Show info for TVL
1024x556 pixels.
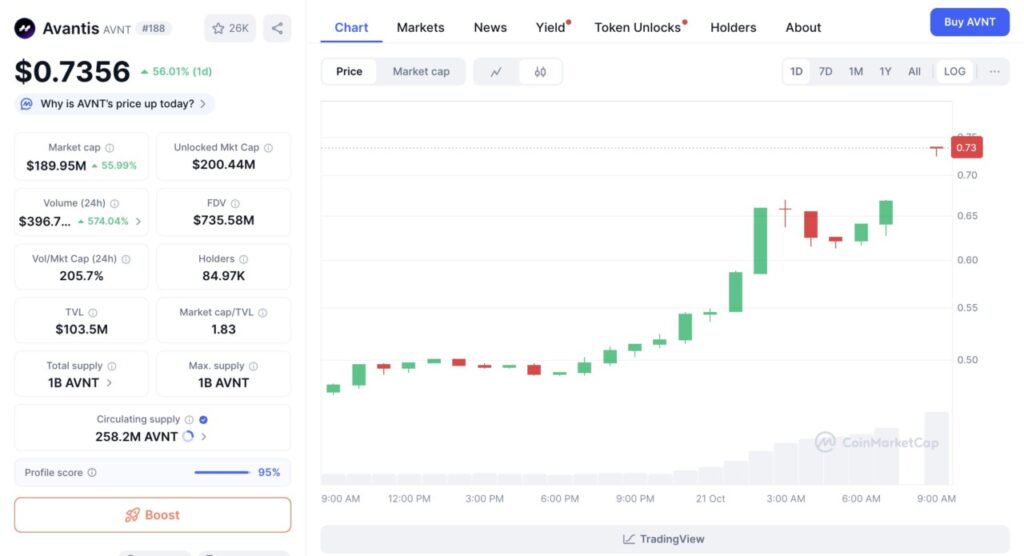(x=93, y=313)
